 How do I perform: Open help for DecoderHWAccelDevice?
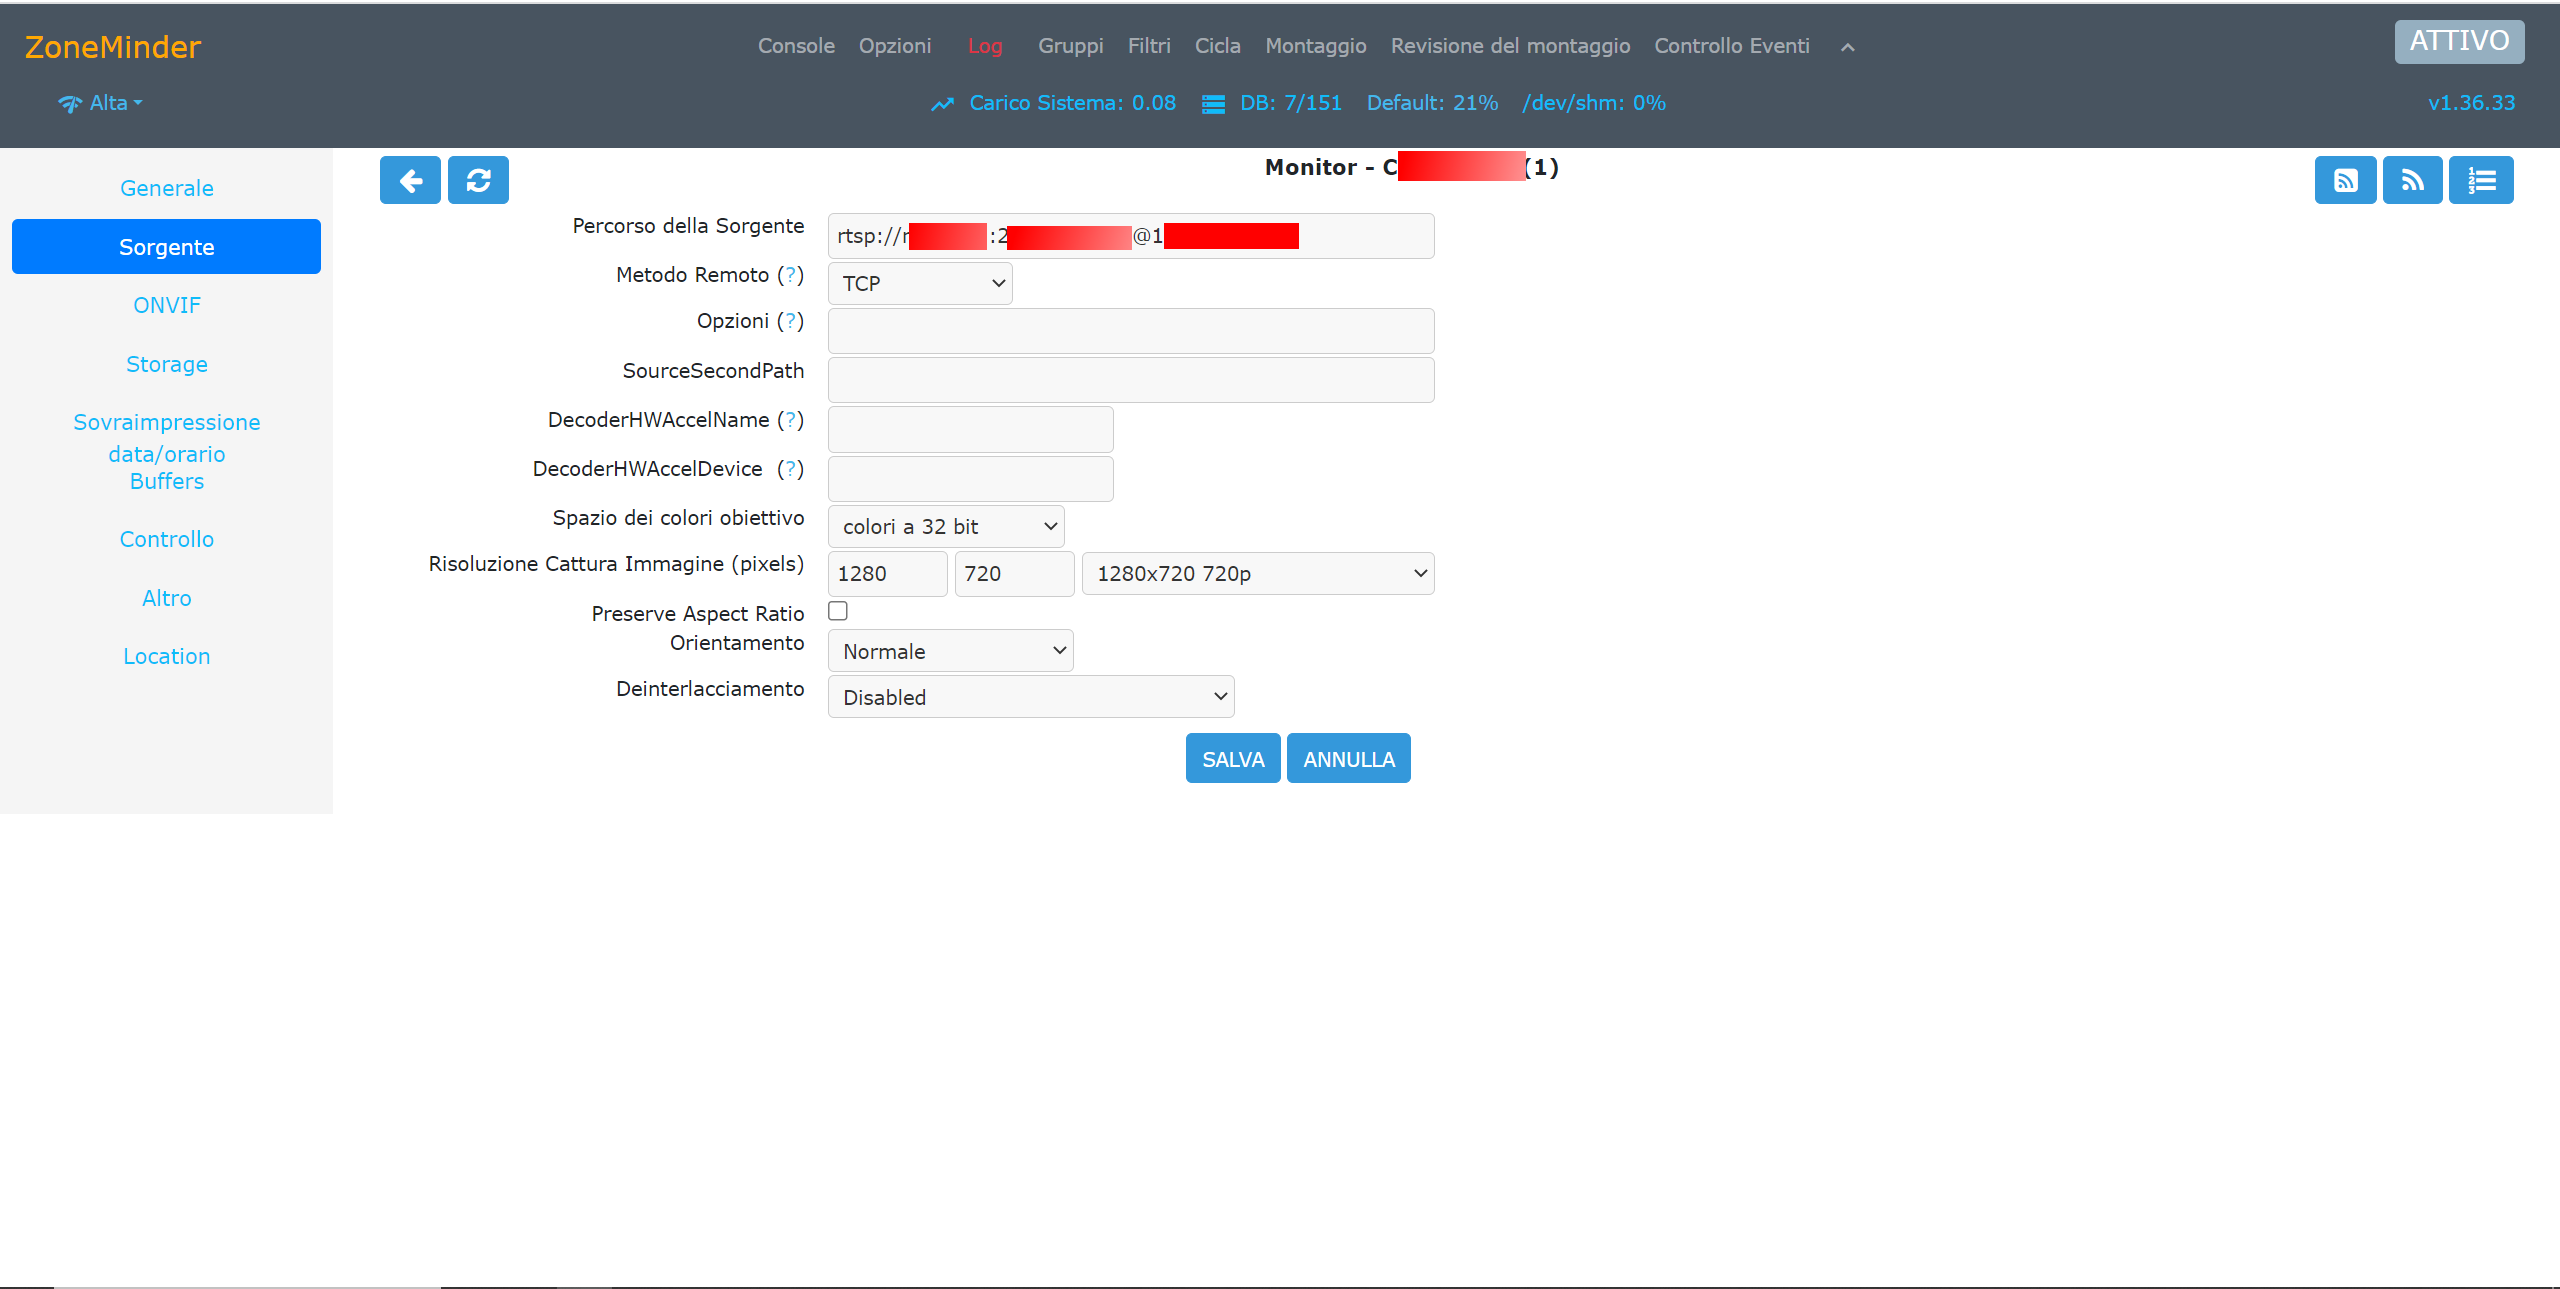coord(791,469)
